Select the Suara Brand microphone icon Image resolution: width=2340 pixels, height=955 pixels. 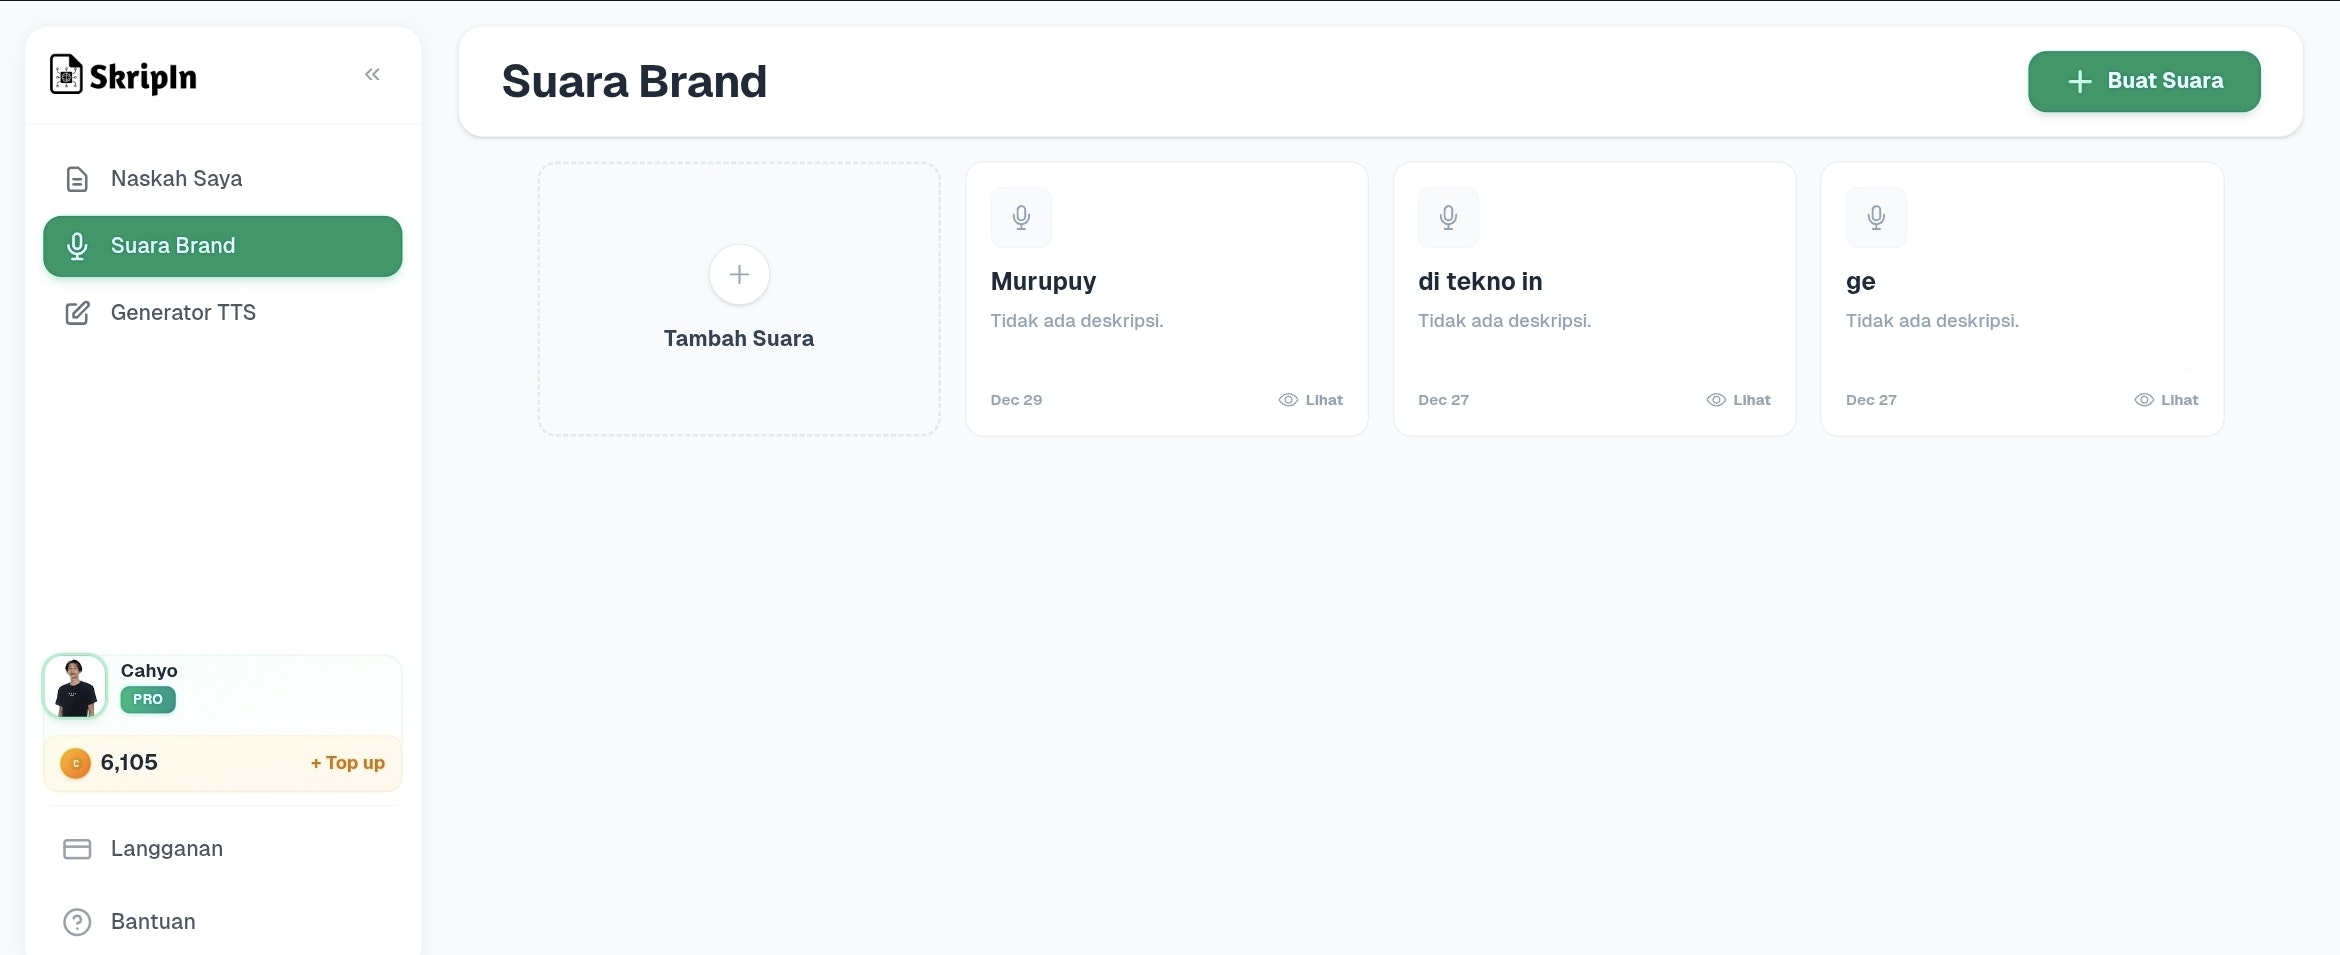coord(77,246)
